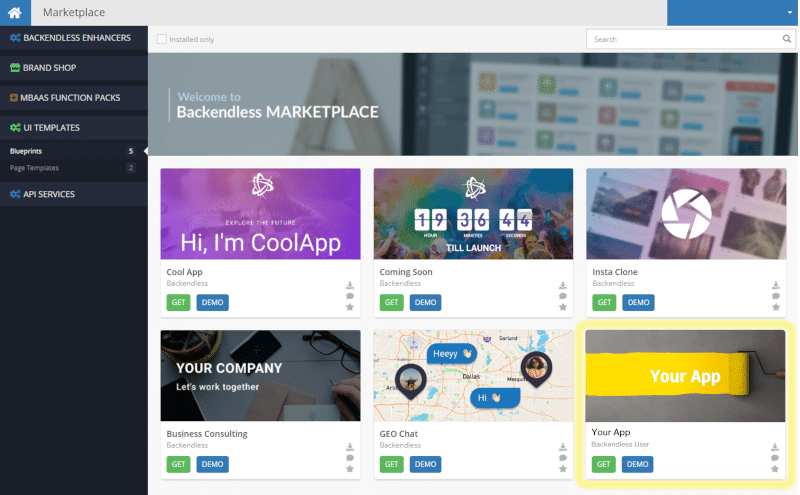Click the Backendless User author text

pyautogui.click(x=620, y=444)
